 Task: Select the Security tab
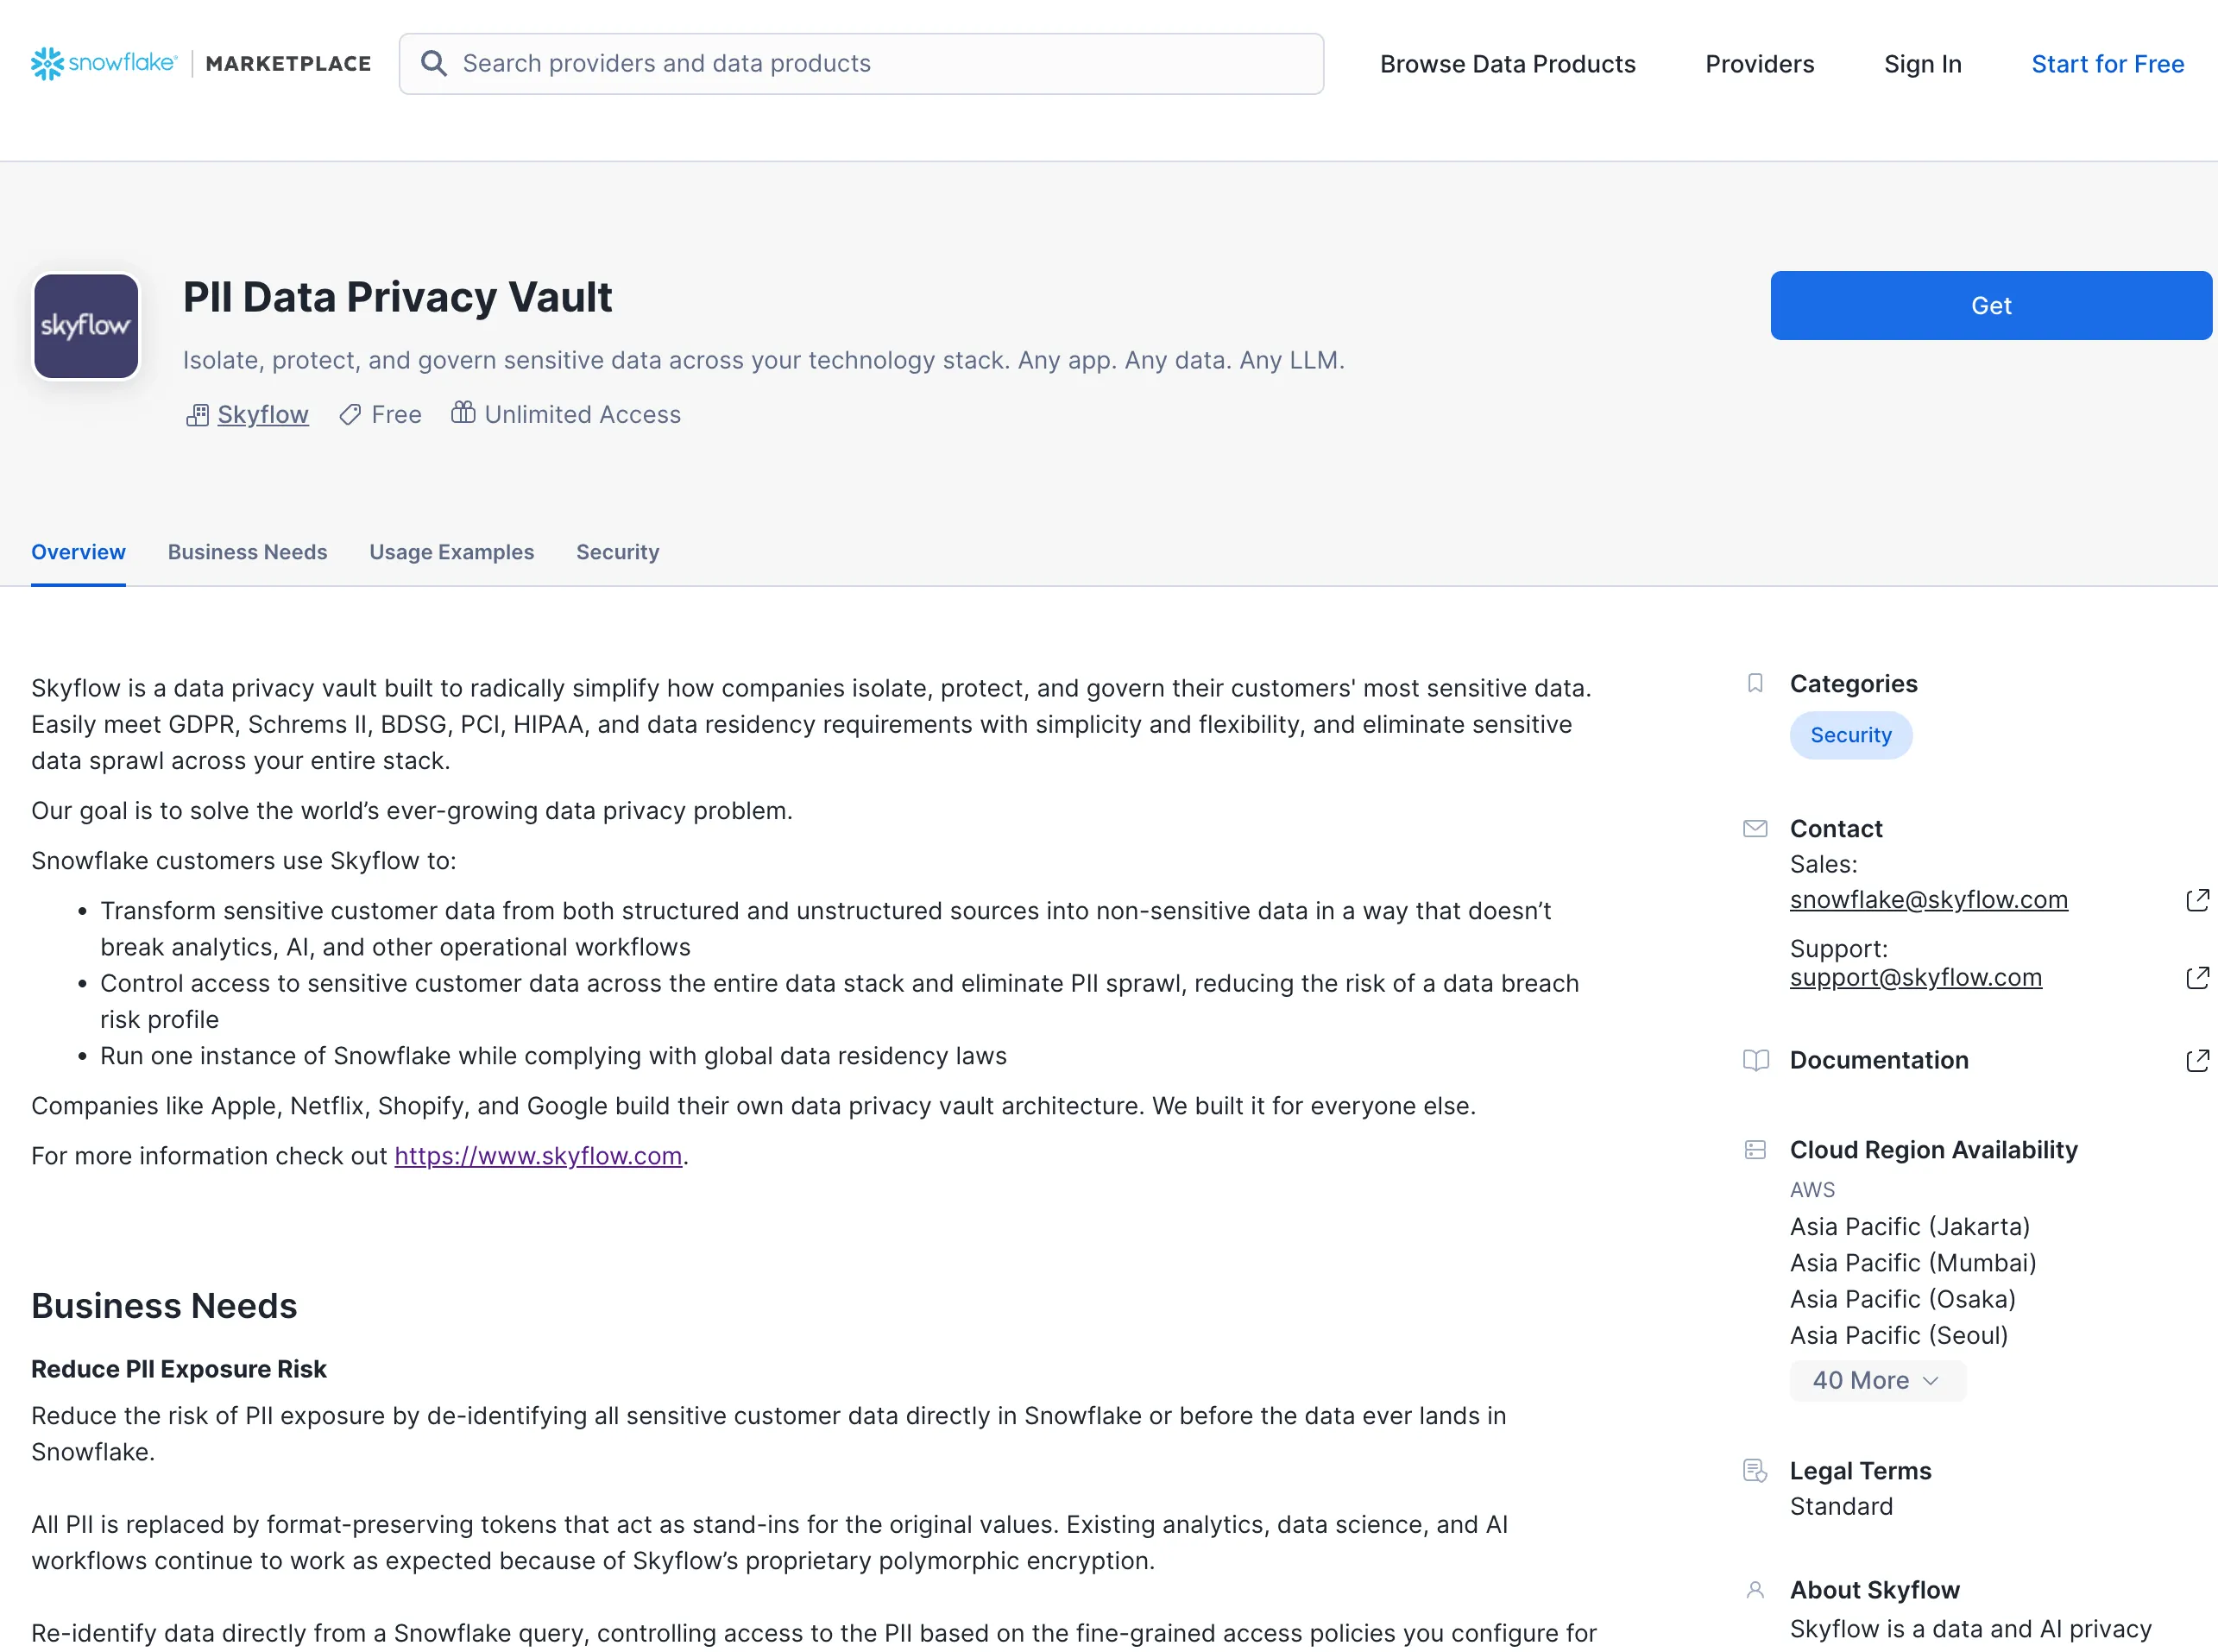click(x=617, y=552)
